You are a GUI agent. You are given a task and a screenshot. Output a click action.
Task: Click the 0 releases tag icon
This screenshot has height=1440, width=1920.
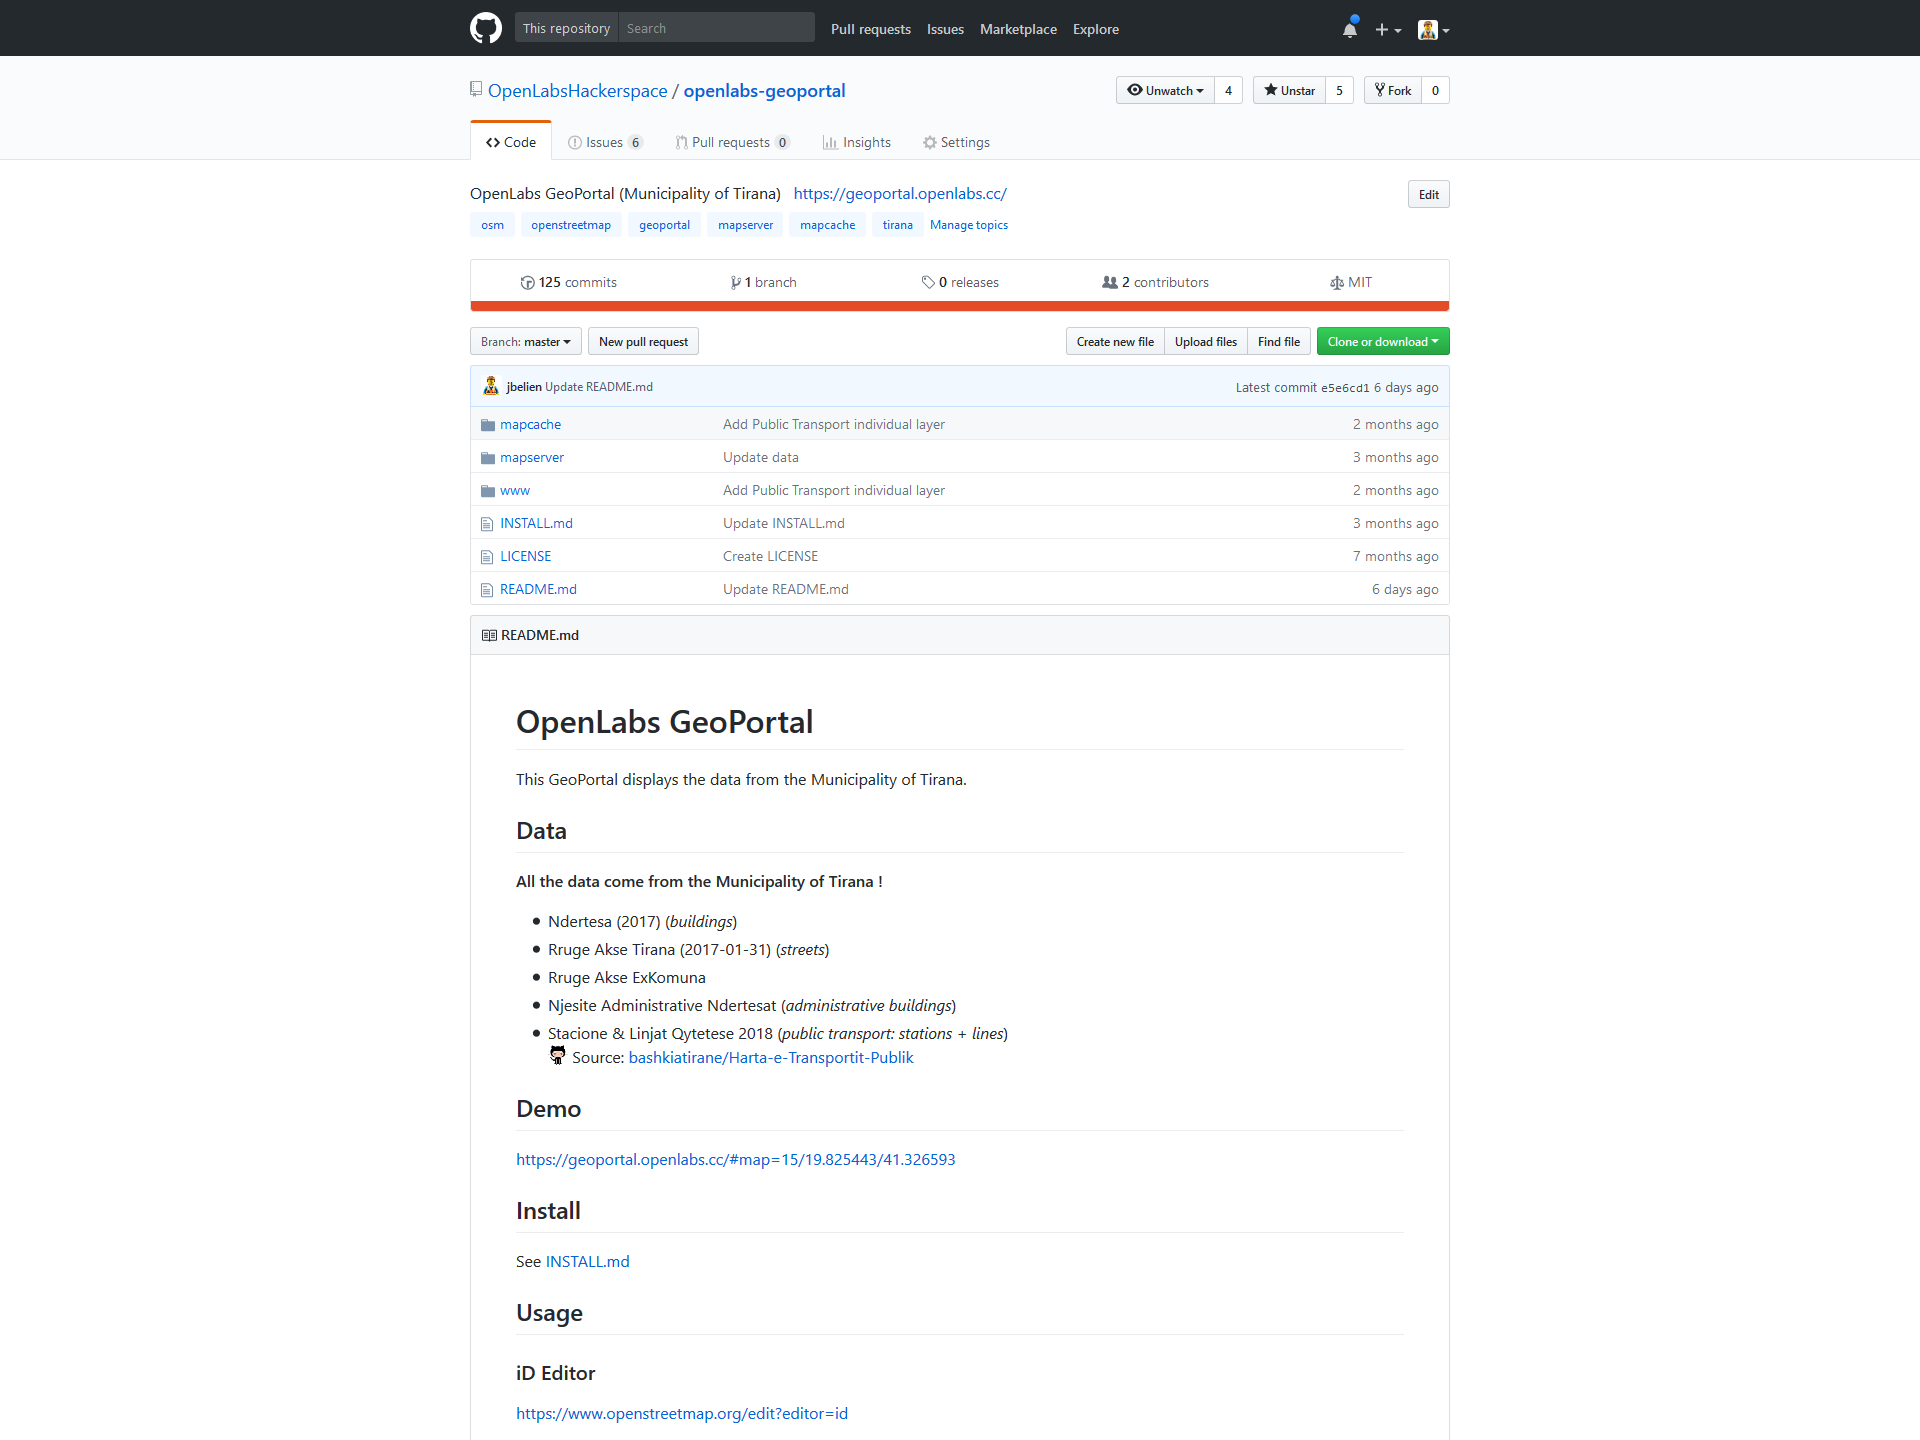tap(928, 283)
